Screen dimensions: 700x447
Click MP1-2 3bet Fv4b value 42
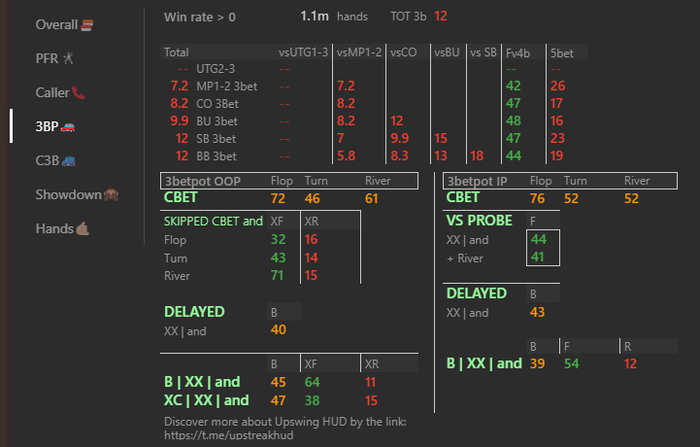513,86
